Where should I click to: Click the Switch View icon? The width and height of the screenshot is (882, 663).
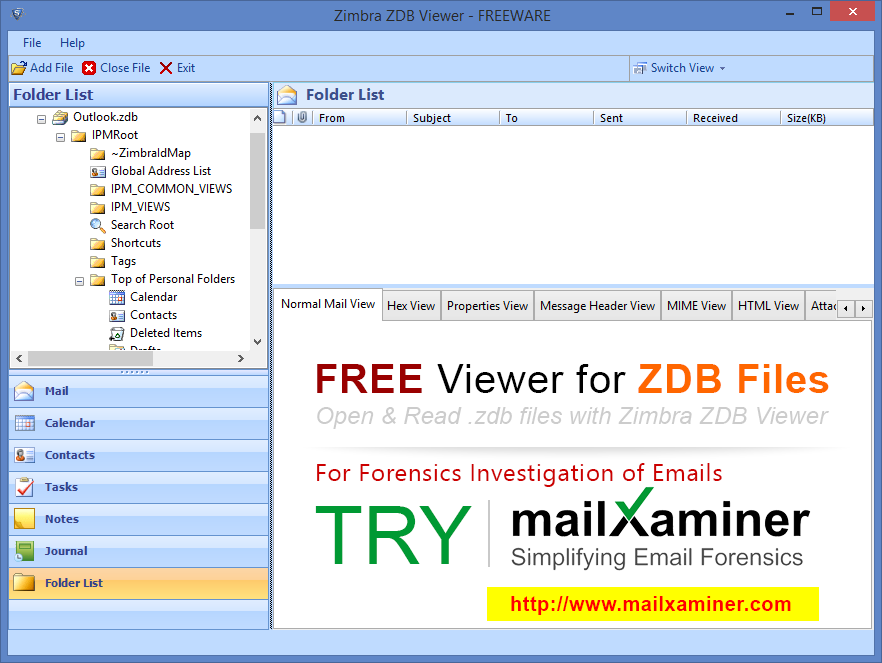[x=640, y=68]
